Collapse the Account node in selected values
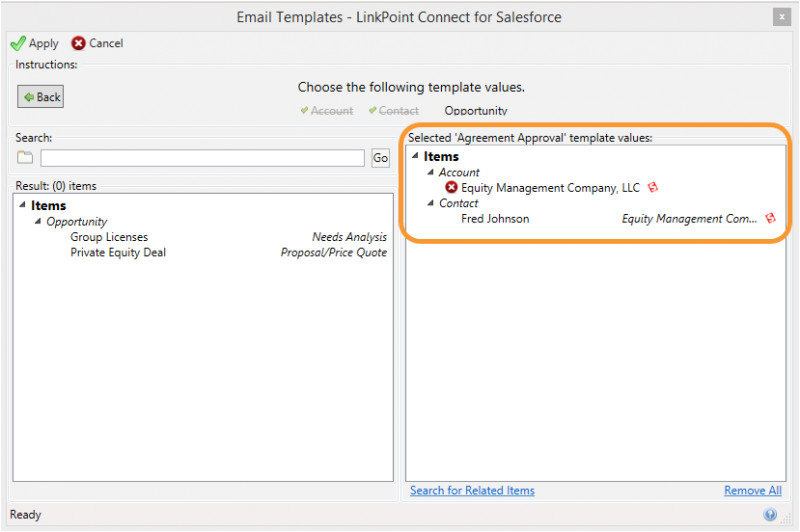The height and width of the screenshot is (532, 800). coord(431,172)
